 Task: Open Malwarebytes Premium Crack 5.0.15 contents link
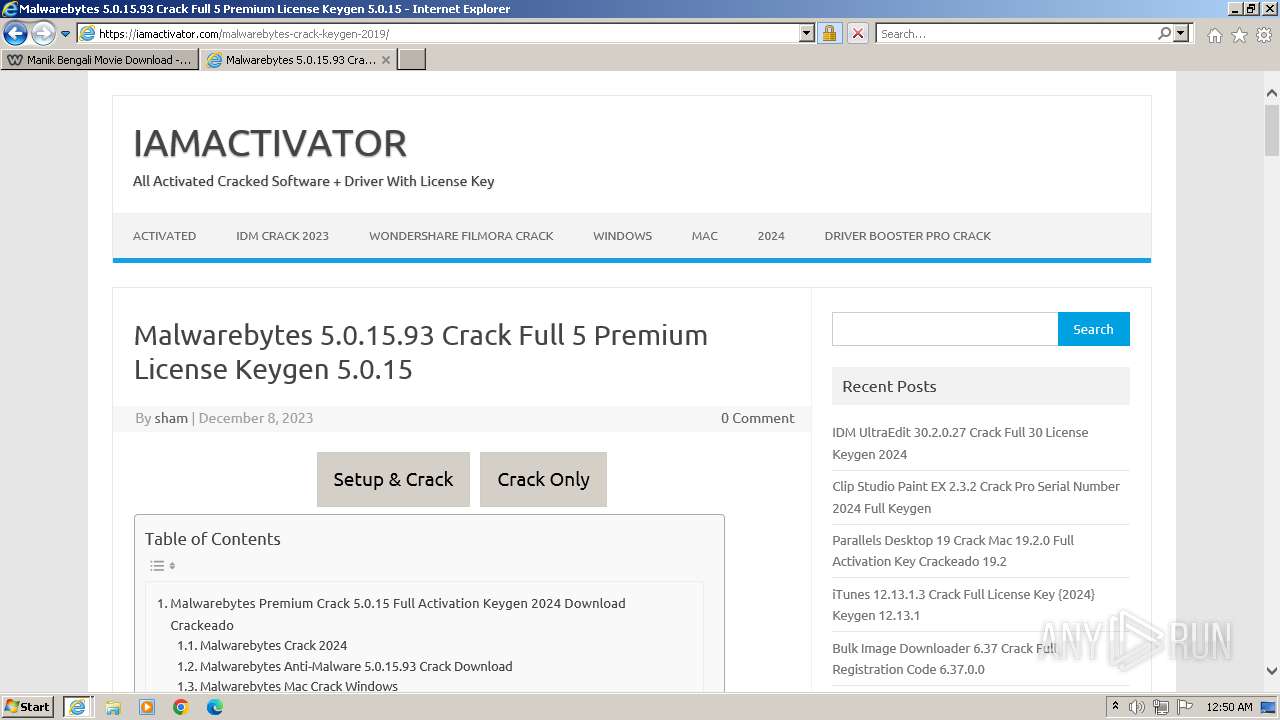coord(397,614)
